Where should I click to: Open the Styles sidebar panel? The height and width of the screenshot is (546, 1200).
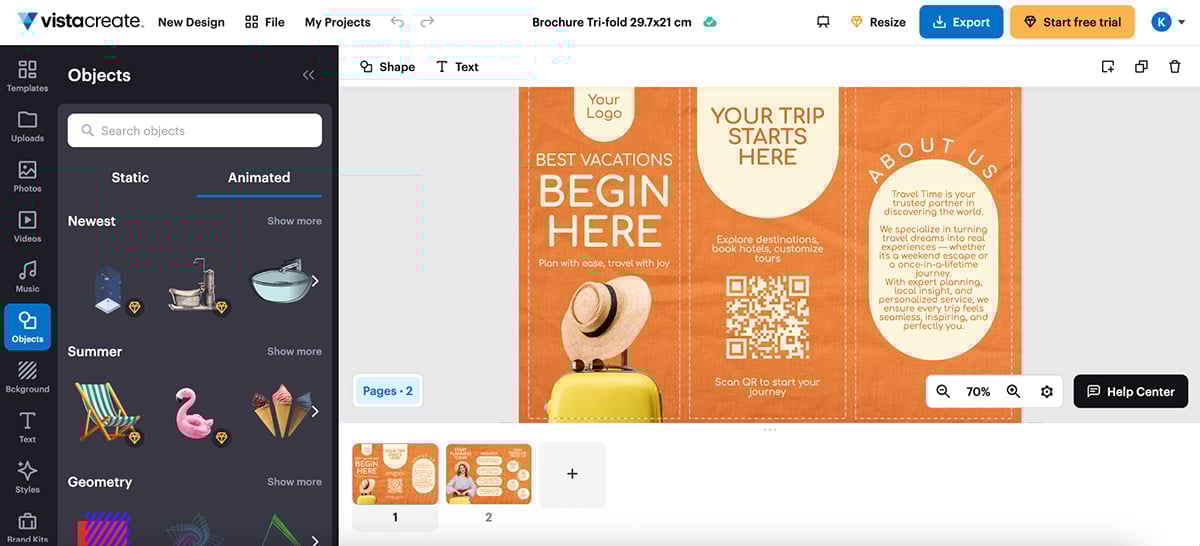[x=27, y=477]
